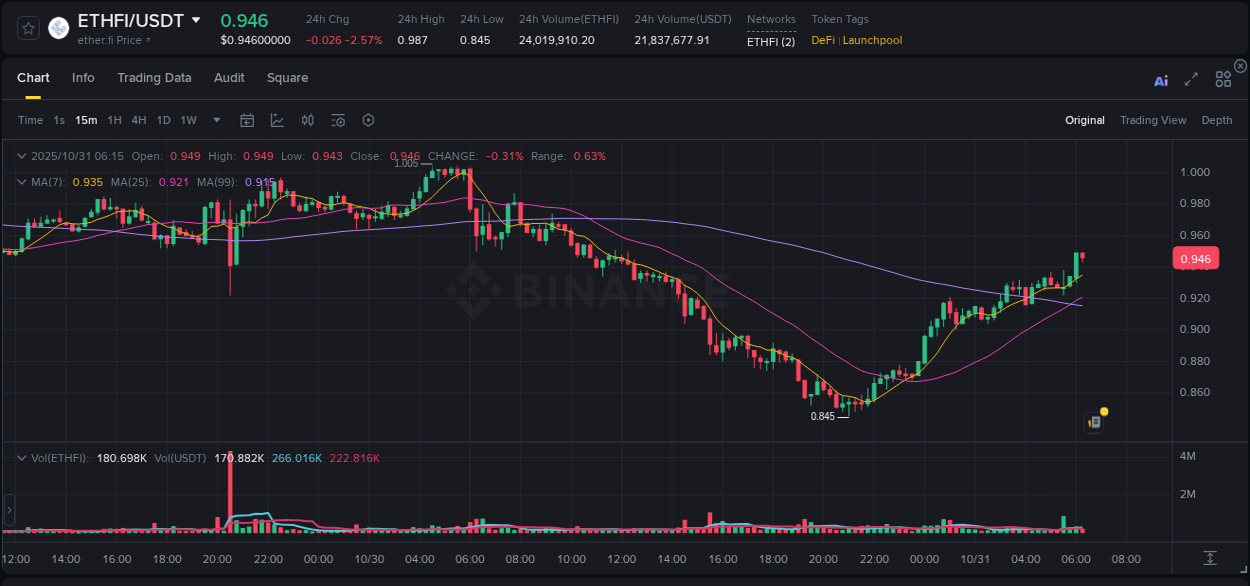Open the widget layout selector
Image resolution: width=1250 pixels, height=586 pixels.
[1223, 78]
